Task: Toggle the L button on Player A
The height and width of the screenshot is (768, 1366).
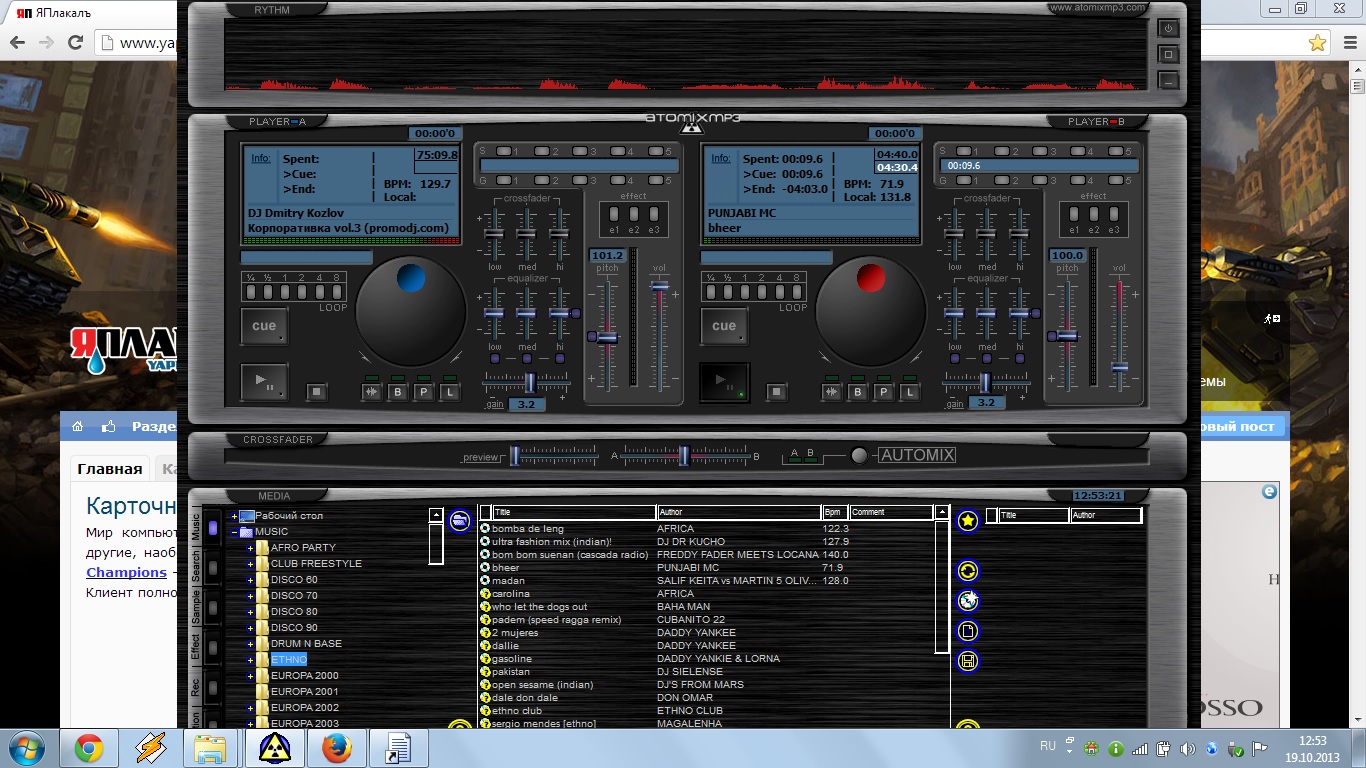Action: pos(450,392)
